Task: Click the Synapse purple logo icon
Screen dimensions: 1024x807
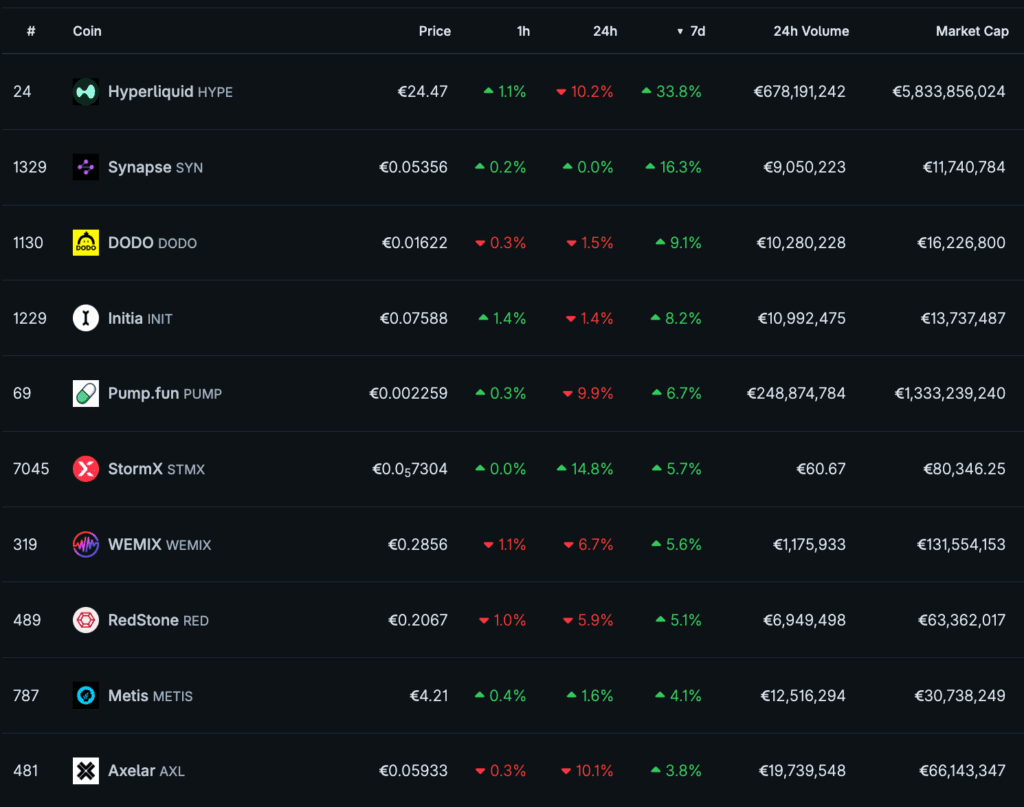Action: pyautogui.click(x=86, y=167)
